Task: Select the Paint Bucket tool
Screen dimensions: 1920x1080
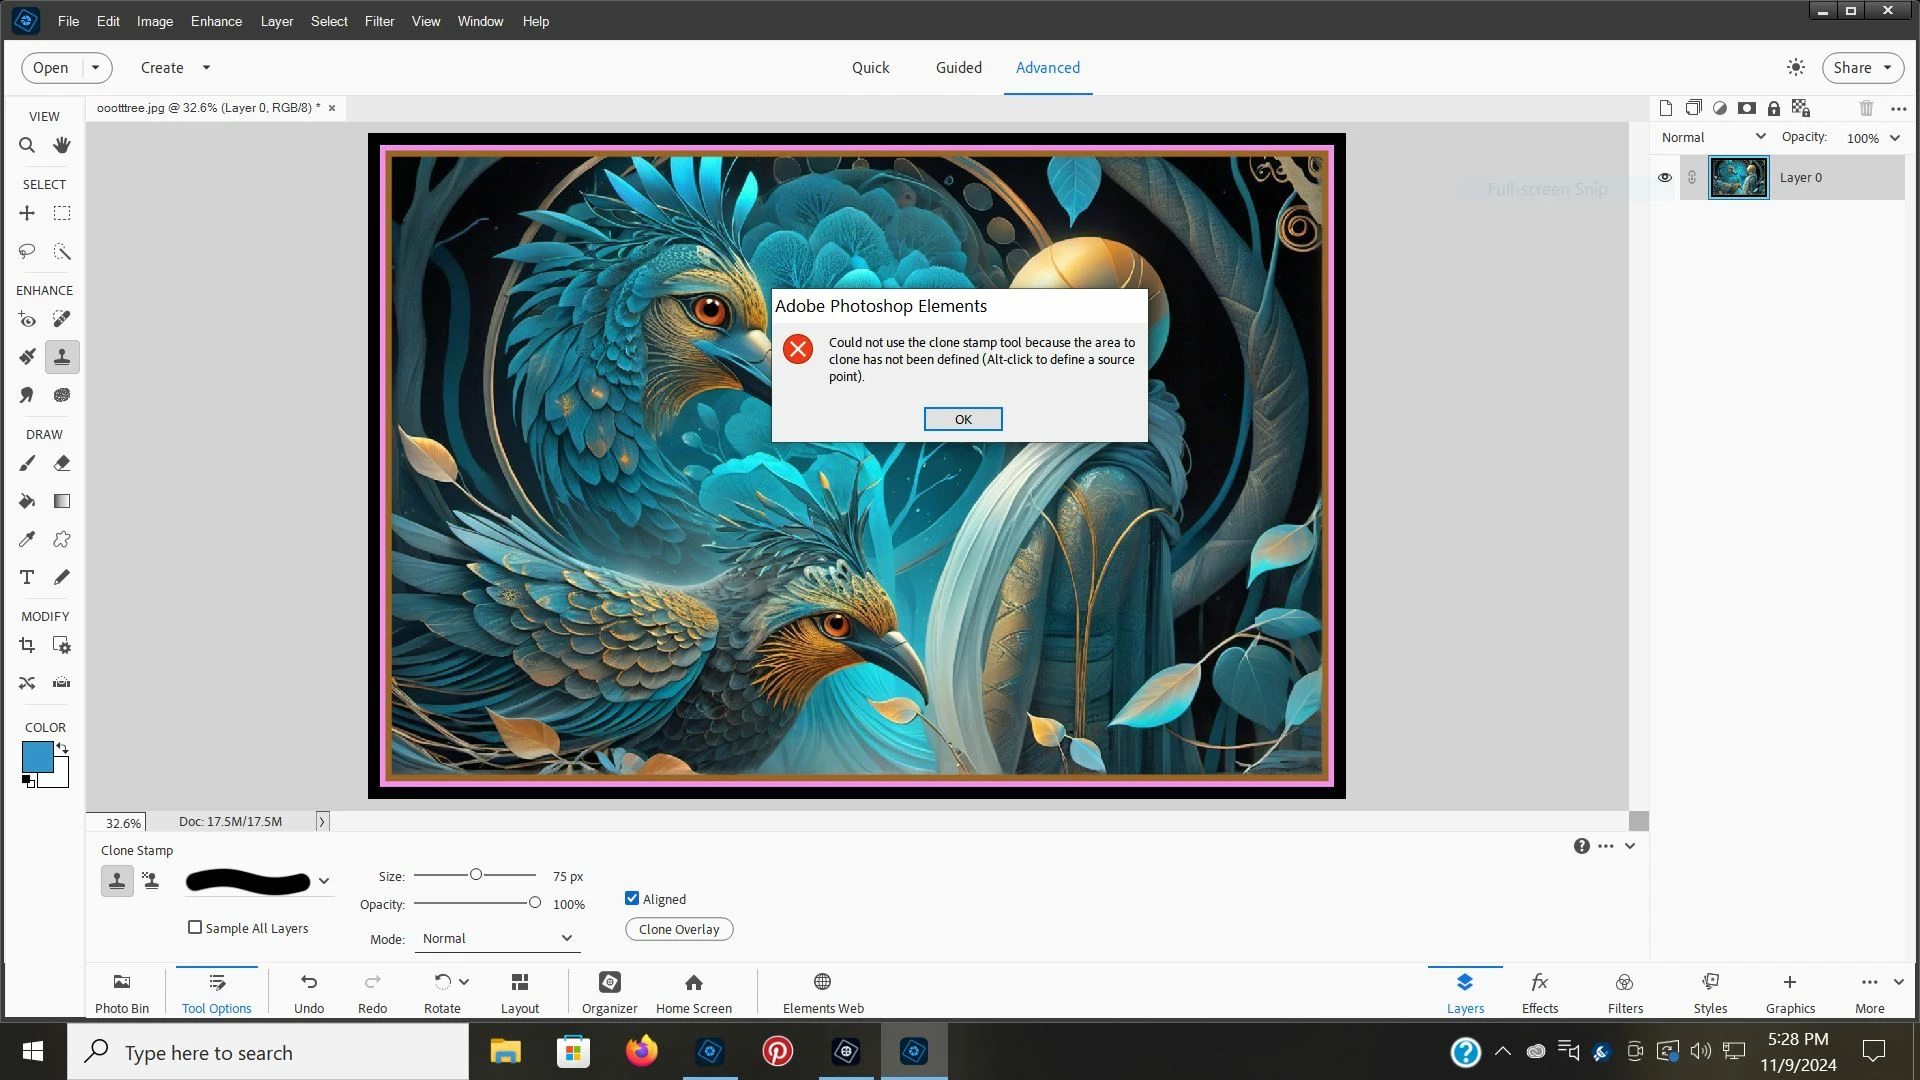Action: (27, 501)
